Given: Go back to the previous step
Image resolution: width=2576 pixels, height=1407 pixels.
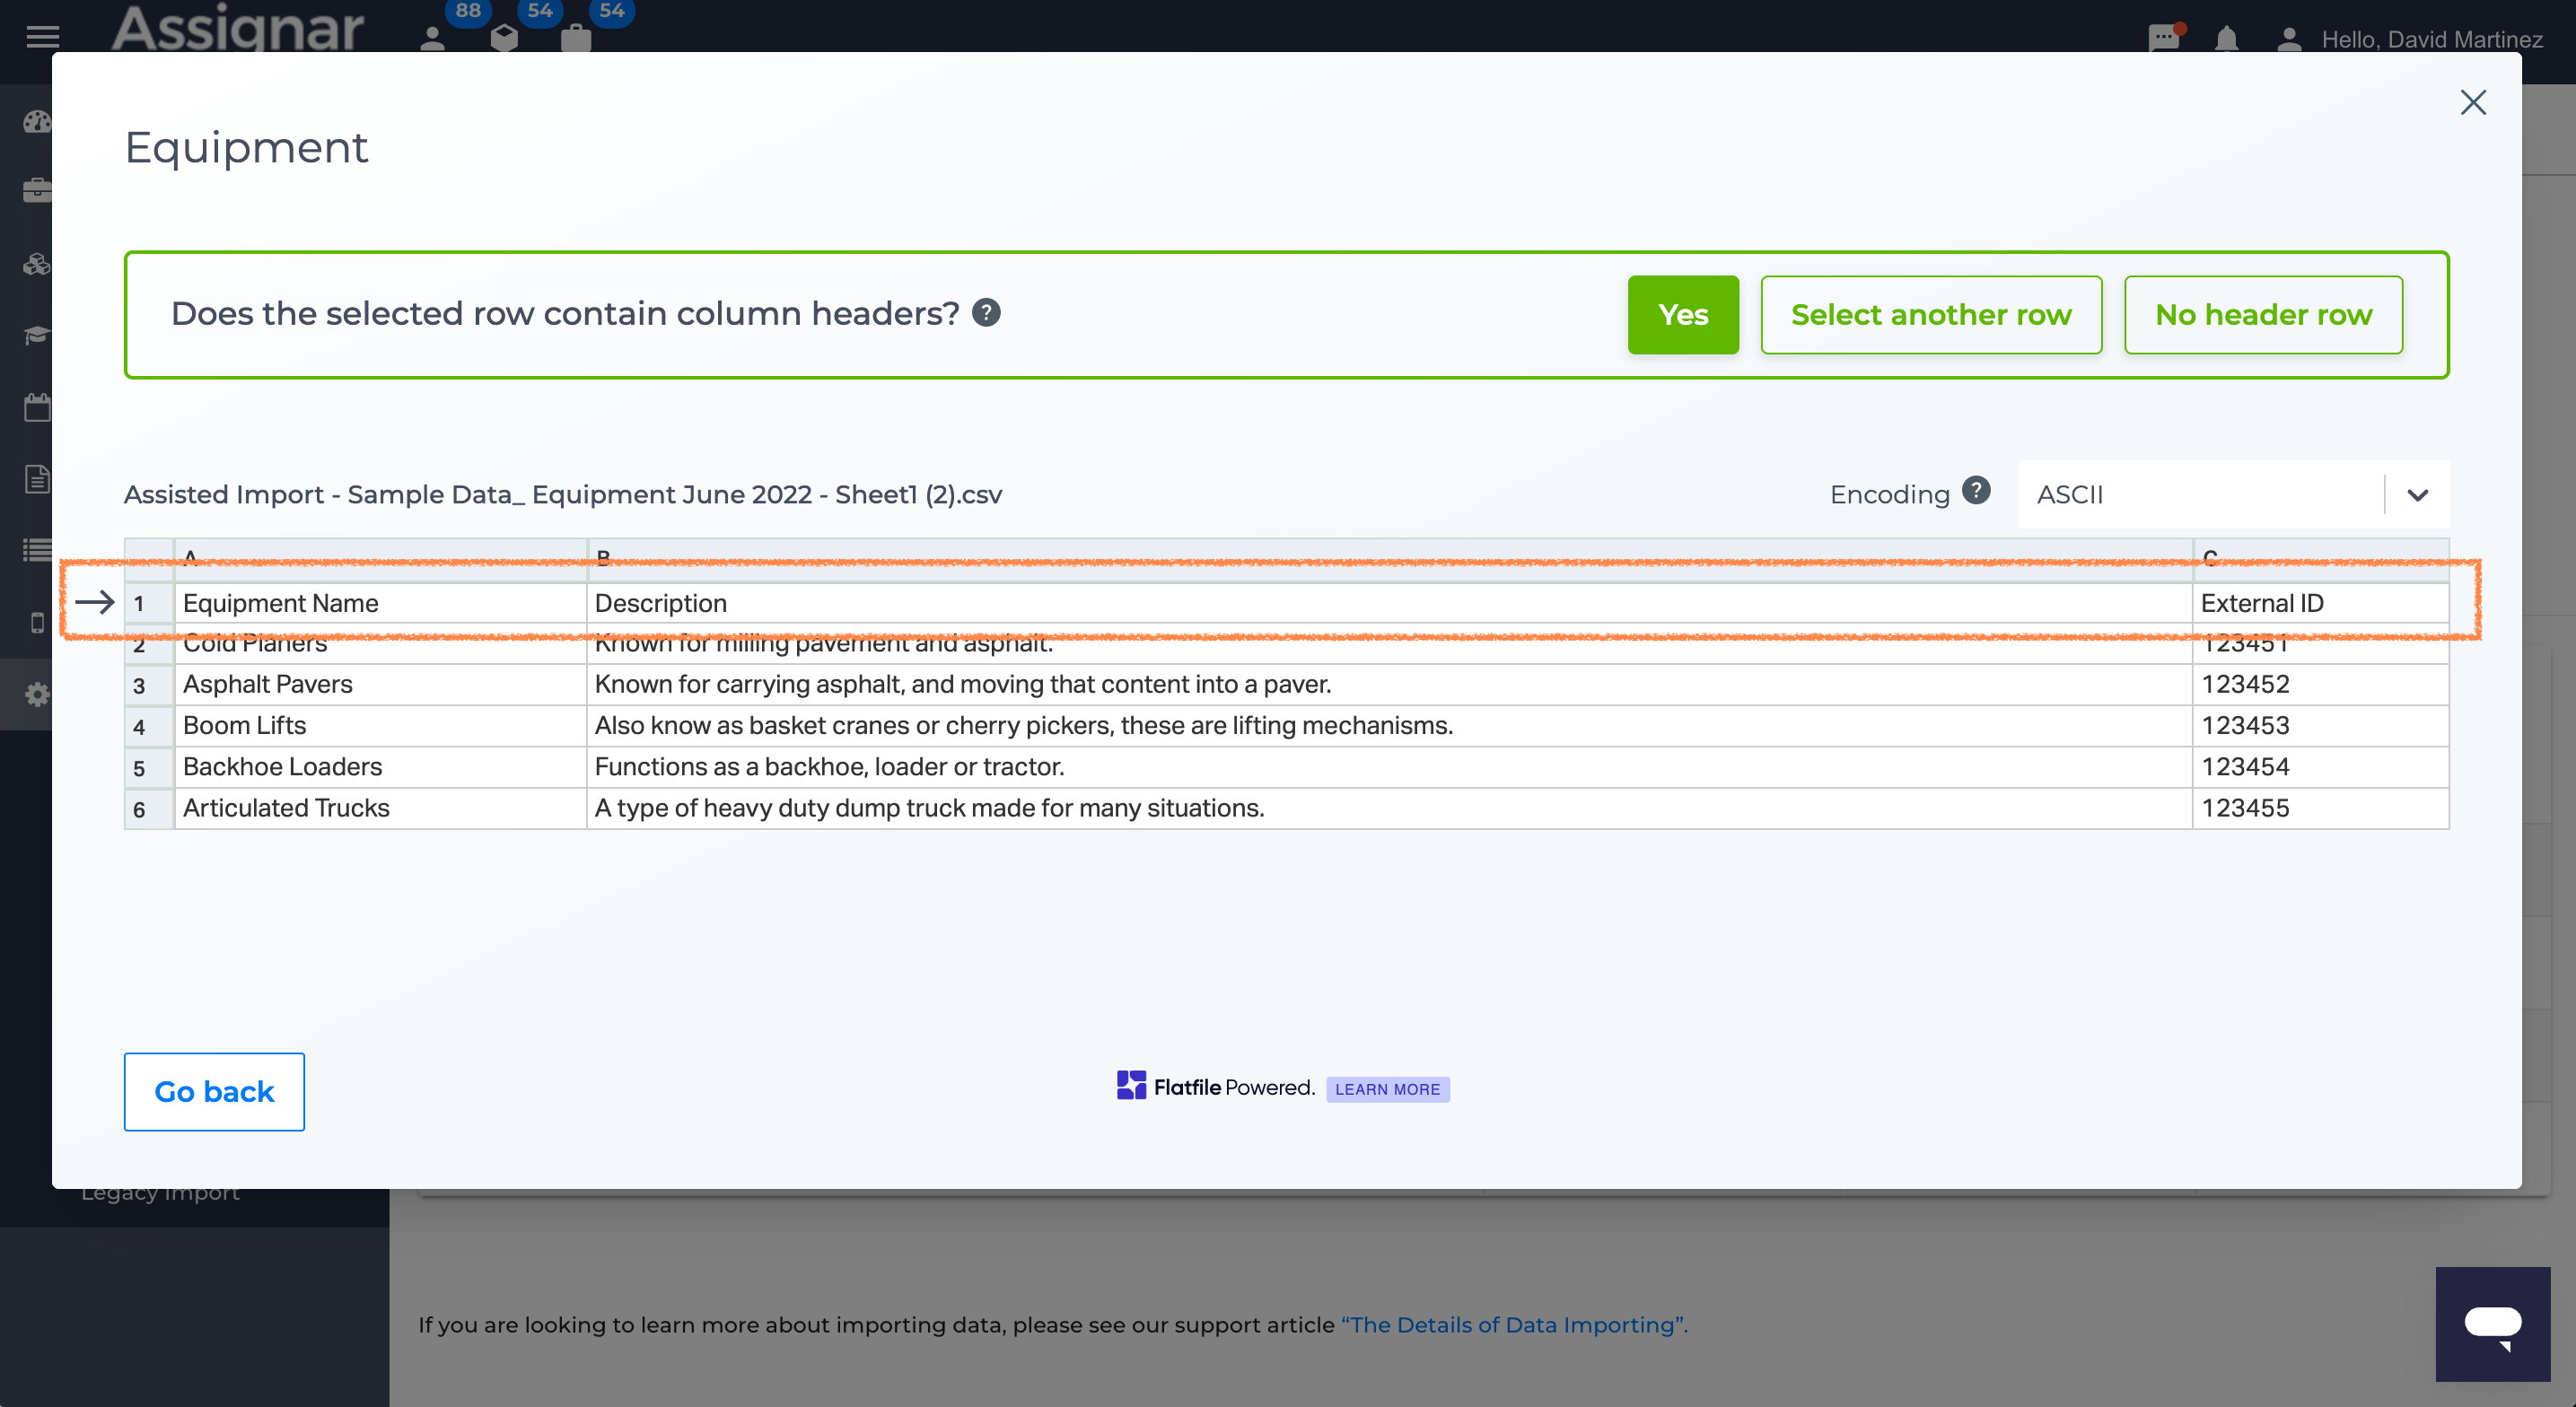Looking at the screenshot, I should pos(214,1091).
